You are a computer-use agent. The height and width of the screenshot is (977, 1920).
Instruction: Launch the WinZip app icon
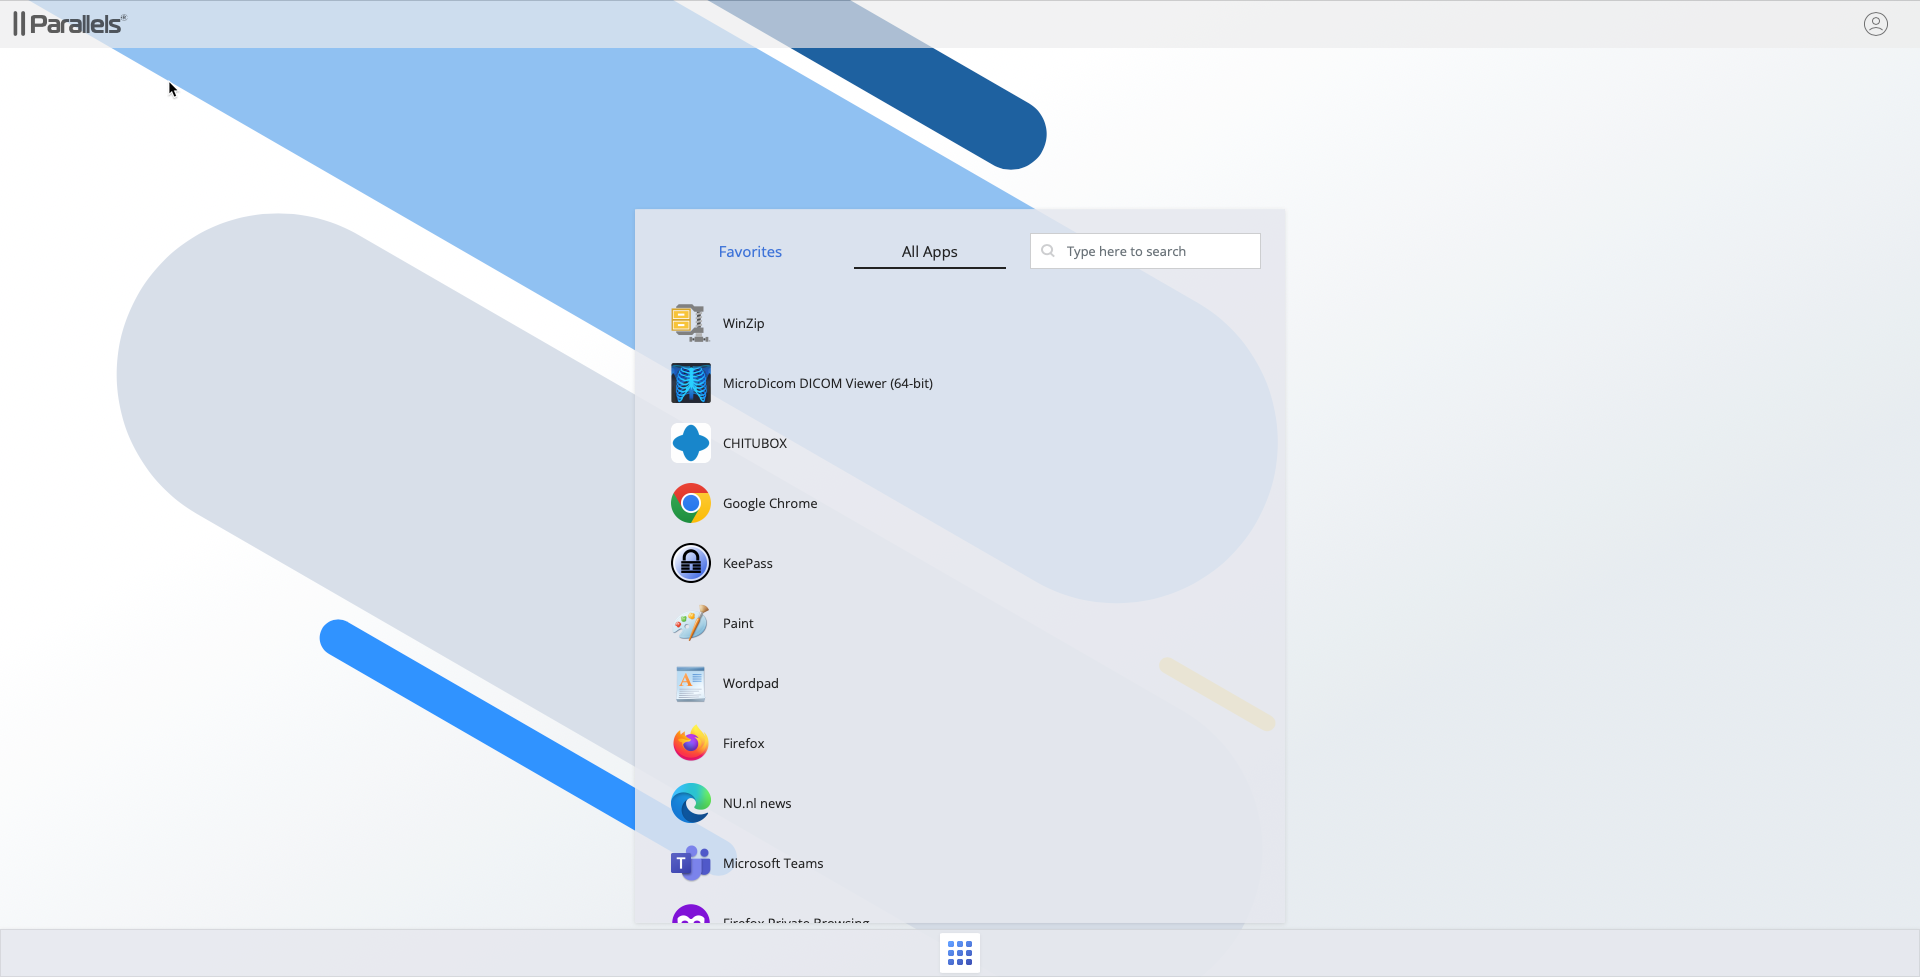[690, 323]
